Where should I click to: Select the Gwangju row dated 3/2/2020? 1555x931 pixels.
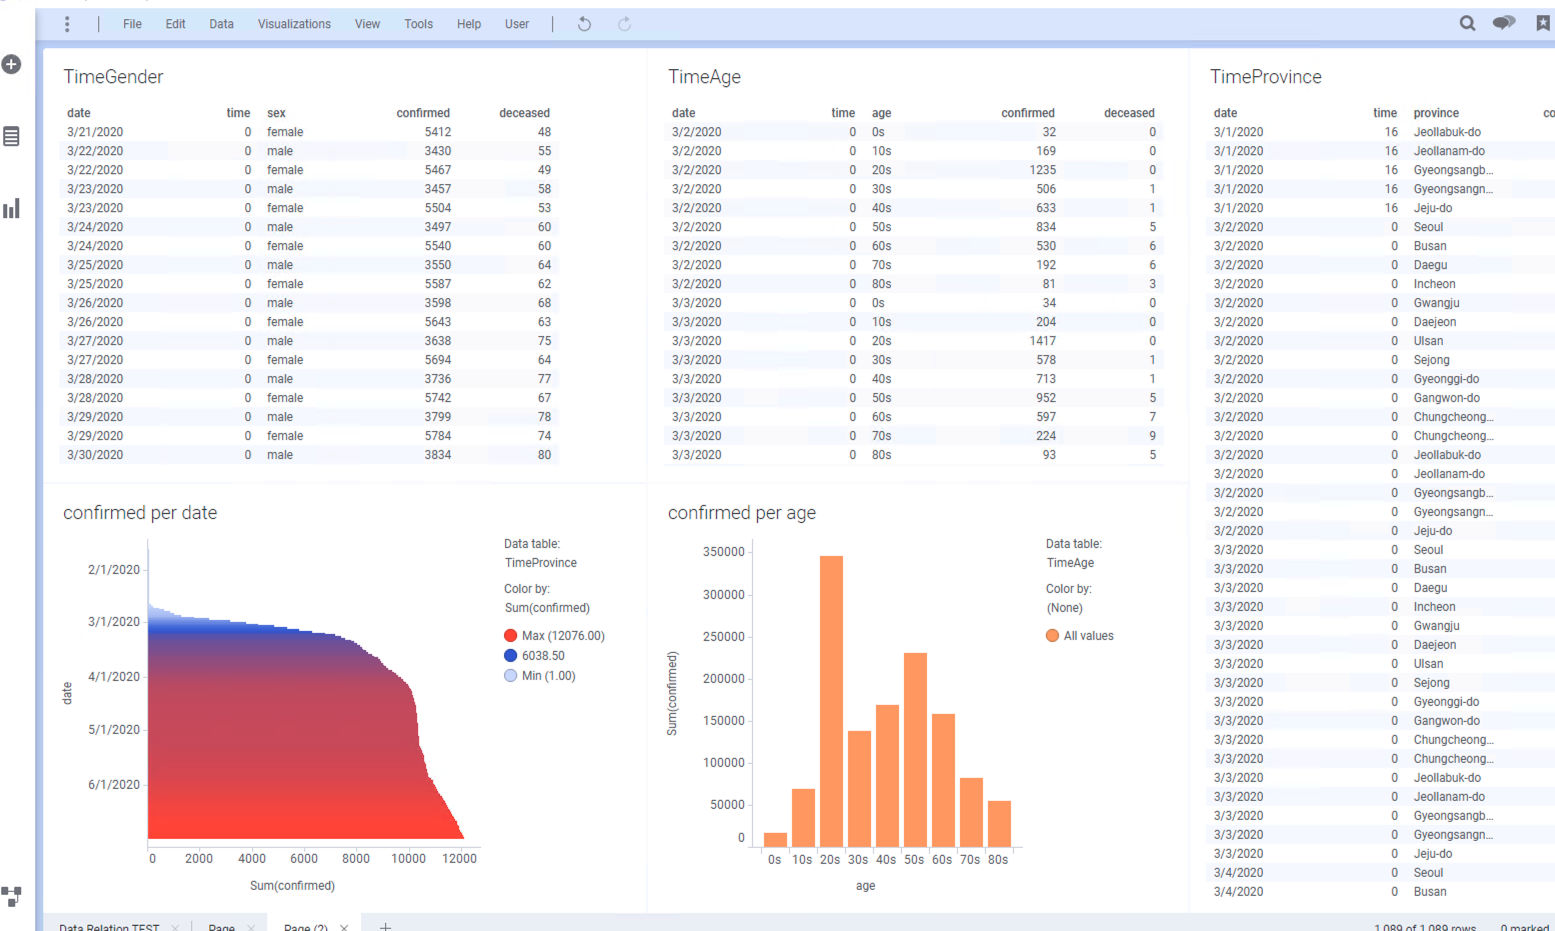point(1380,303)
